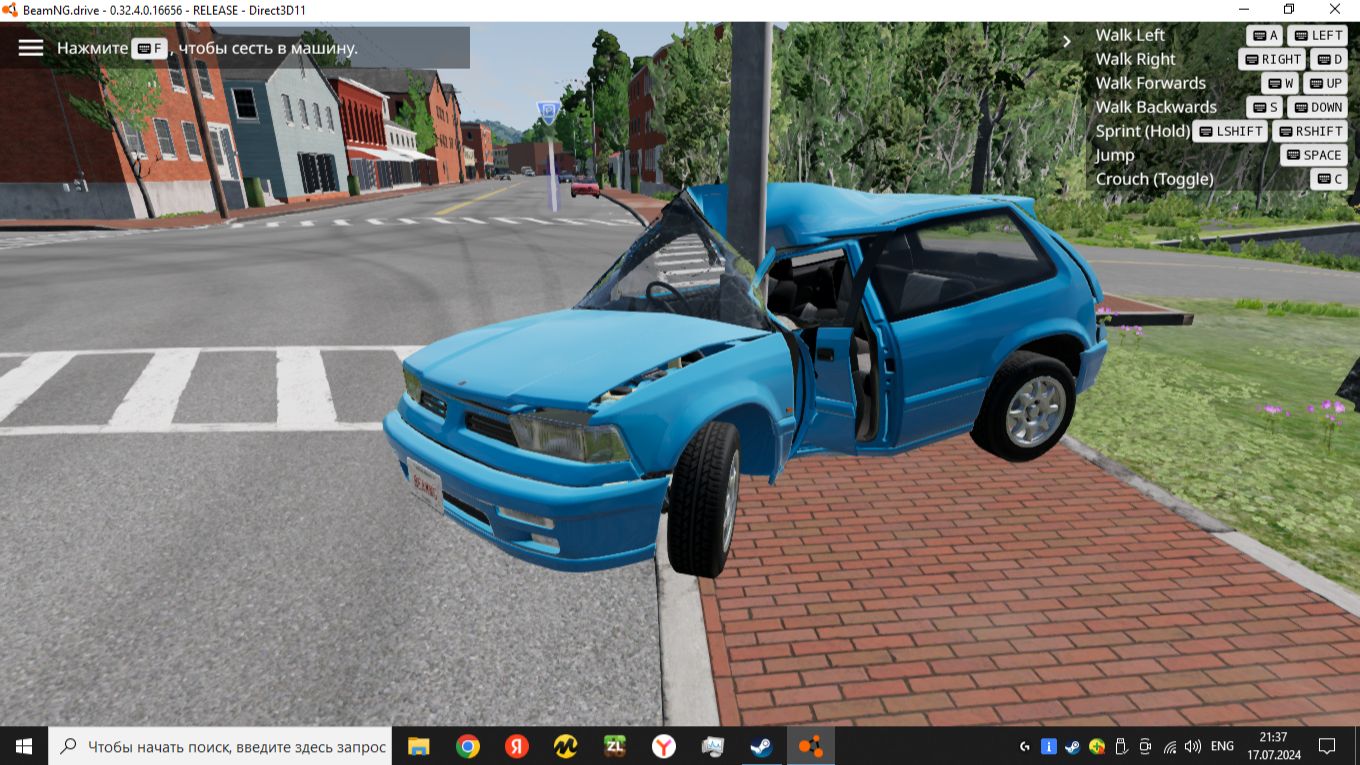Click the F key badge in hint
This screenshot has height=765, width=1360.
coord(149,47)
